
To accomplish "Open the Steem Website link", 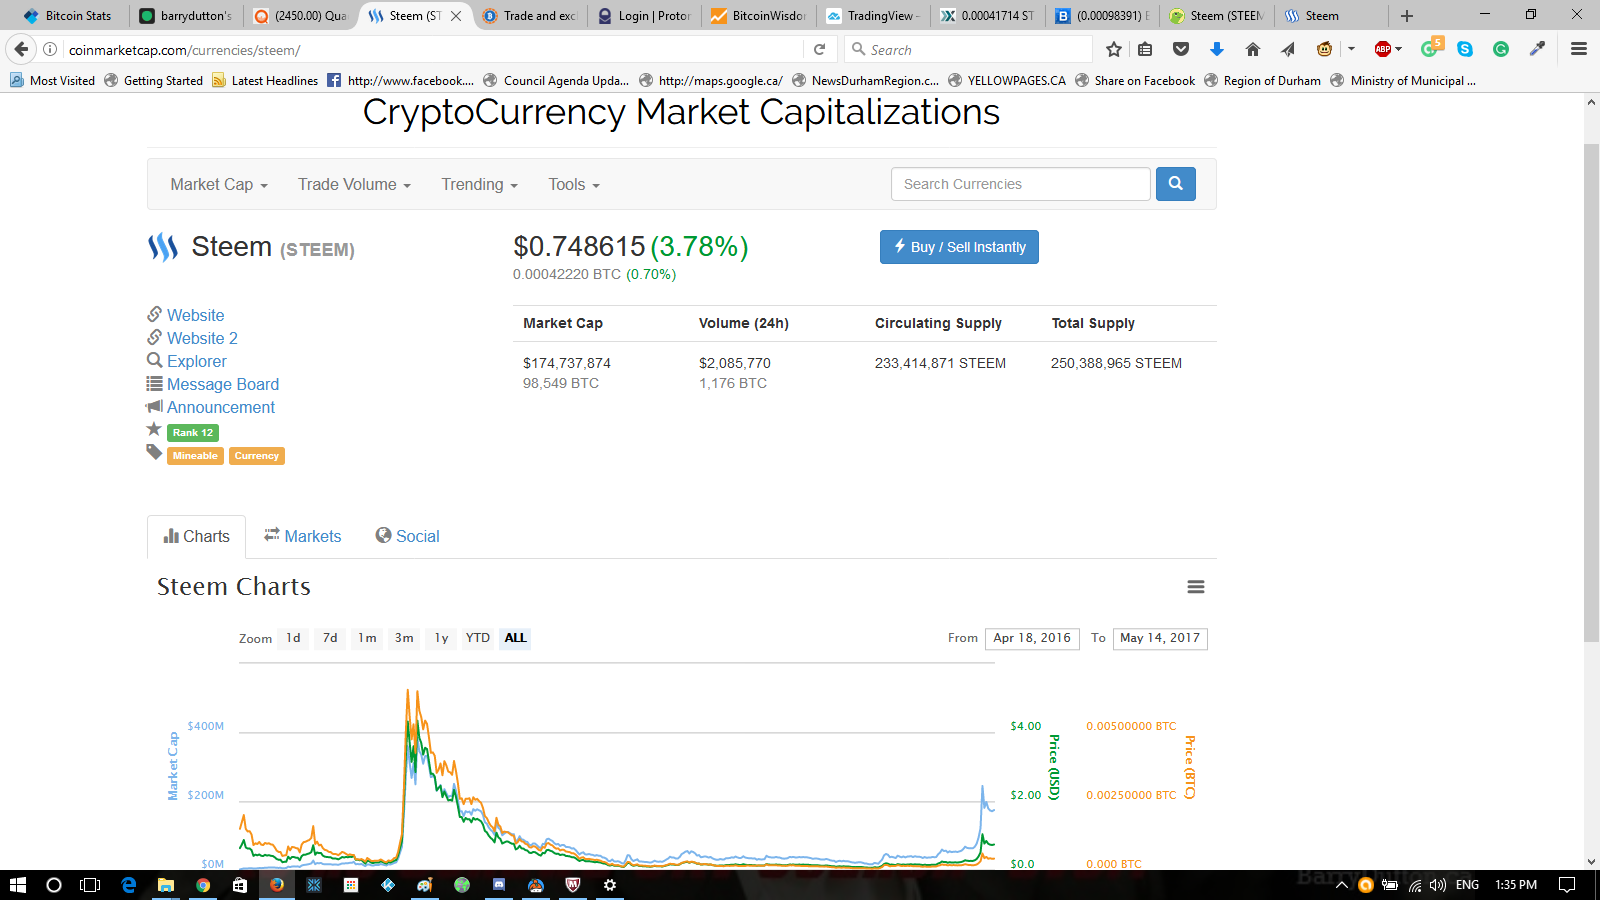I will (195, 316).
